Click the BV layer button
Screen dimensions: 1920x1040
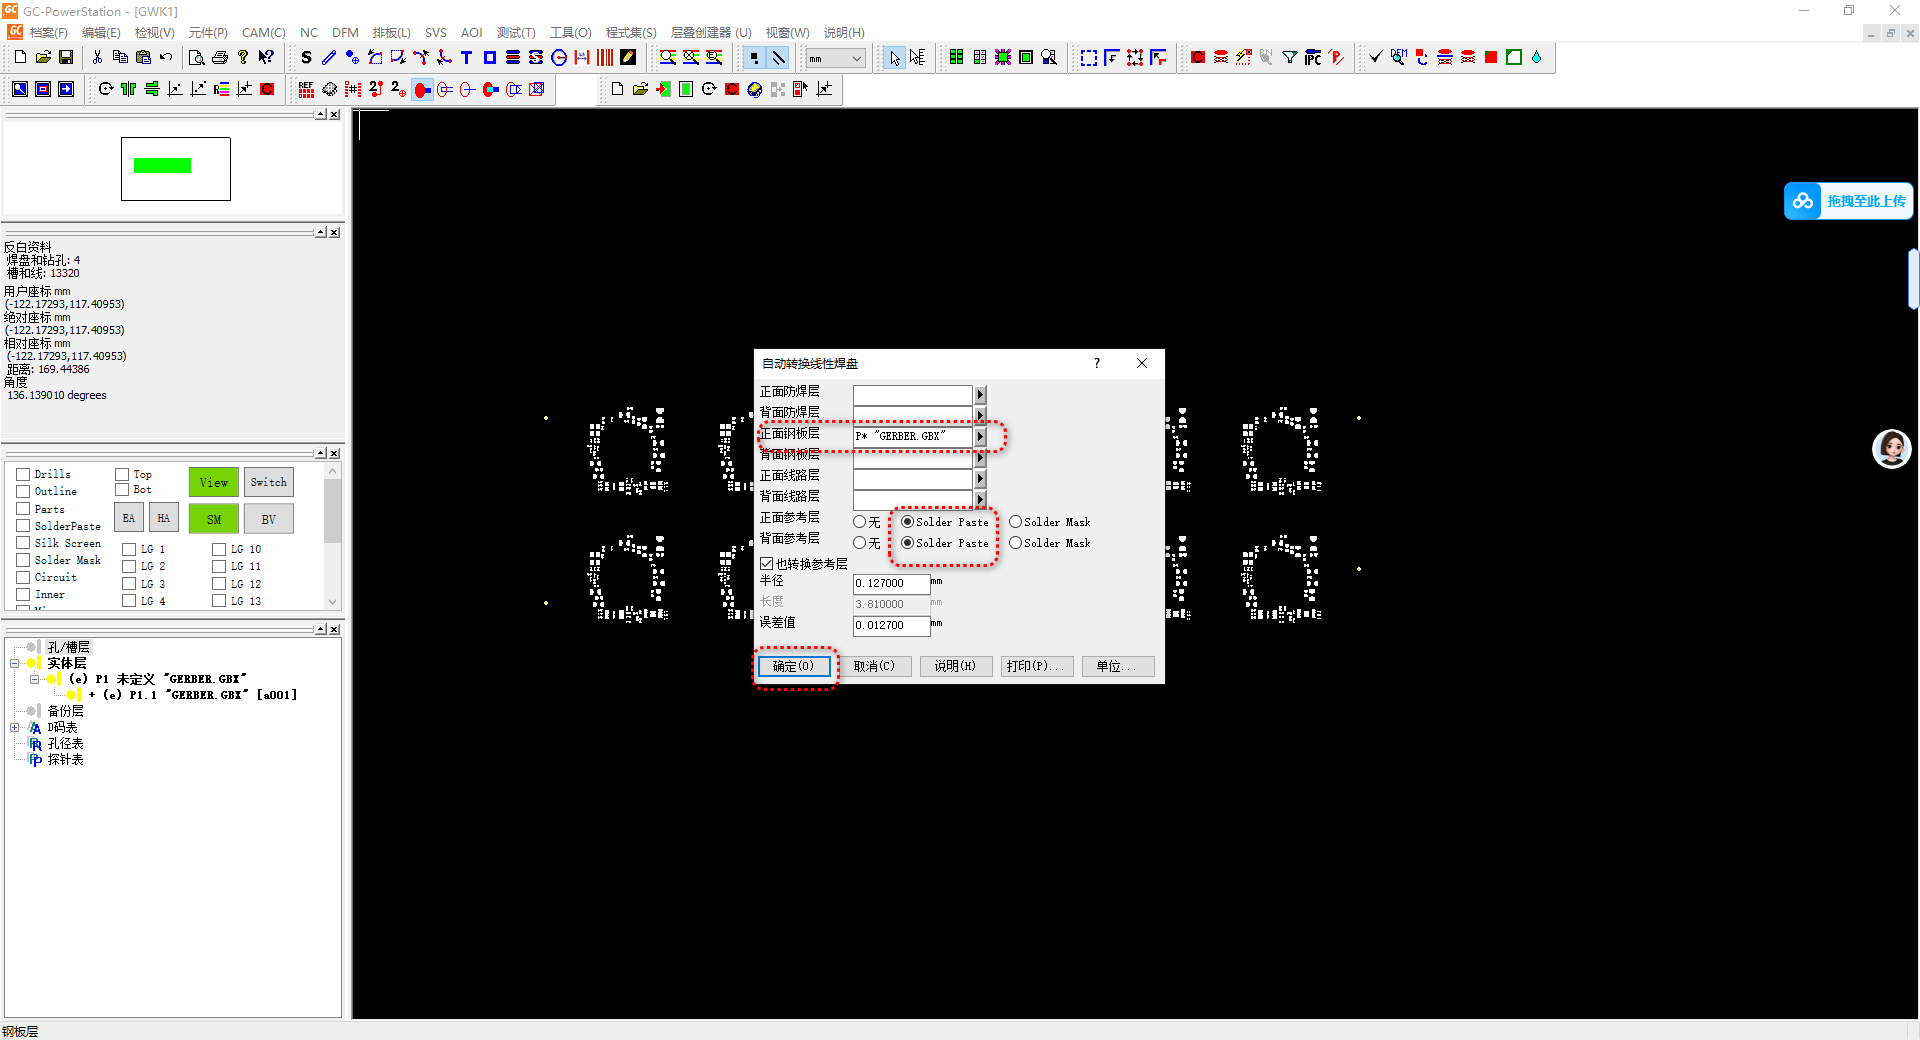(x=268, y=519)
